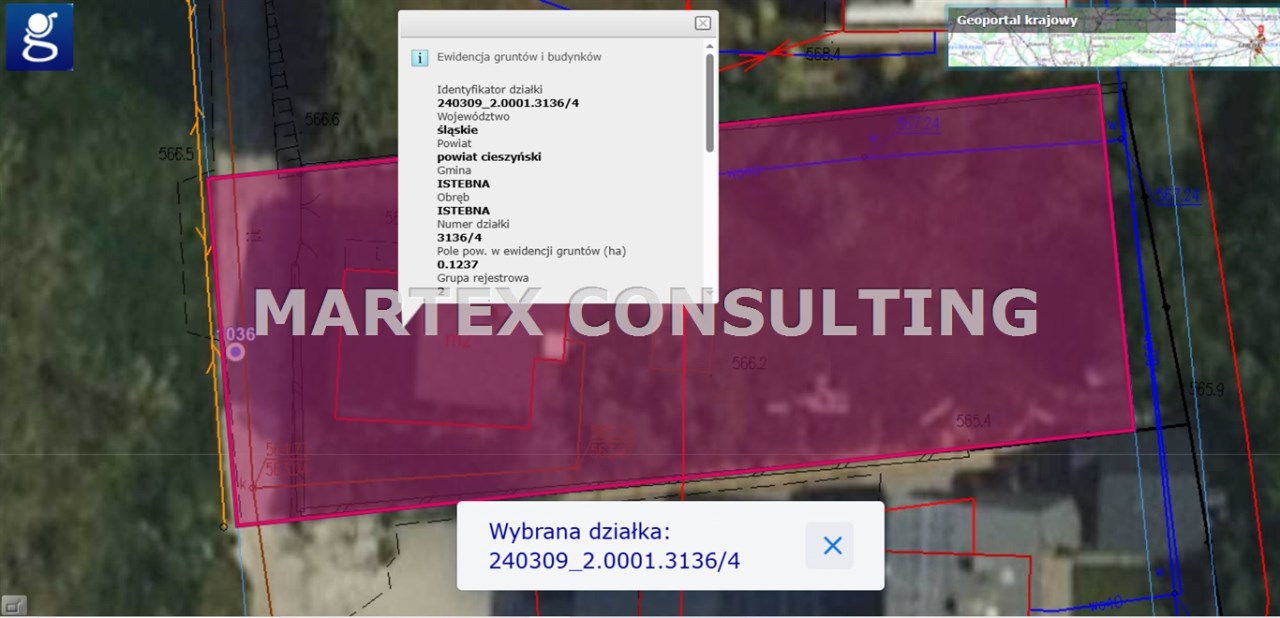This screenshot has width=1280, height=618.
Task: Click the blue info icon in popup
Action: 420,58
